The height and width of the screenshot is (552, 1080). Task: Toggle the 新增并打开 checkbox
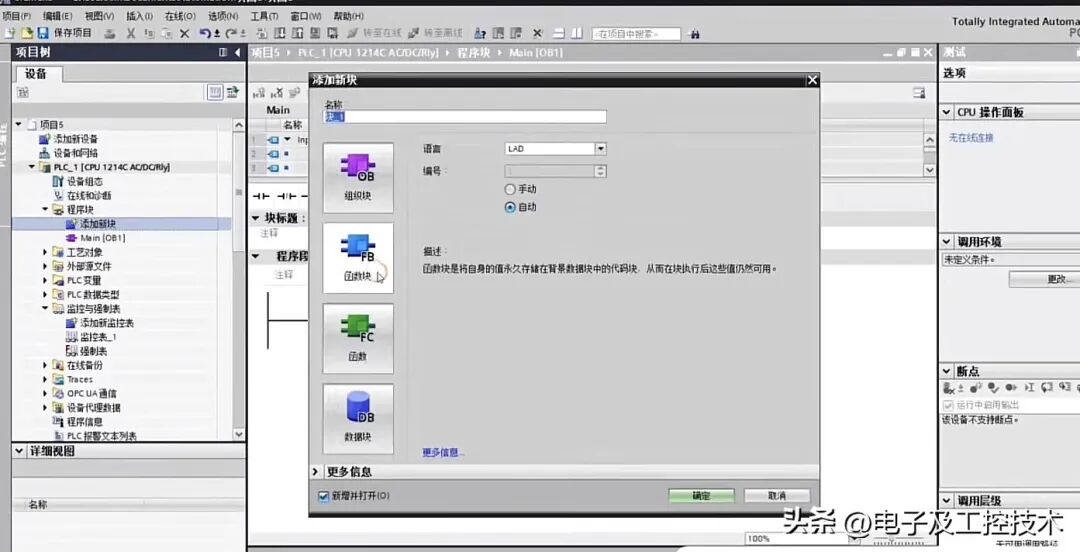pyautogui.click(x=323, y=496)
